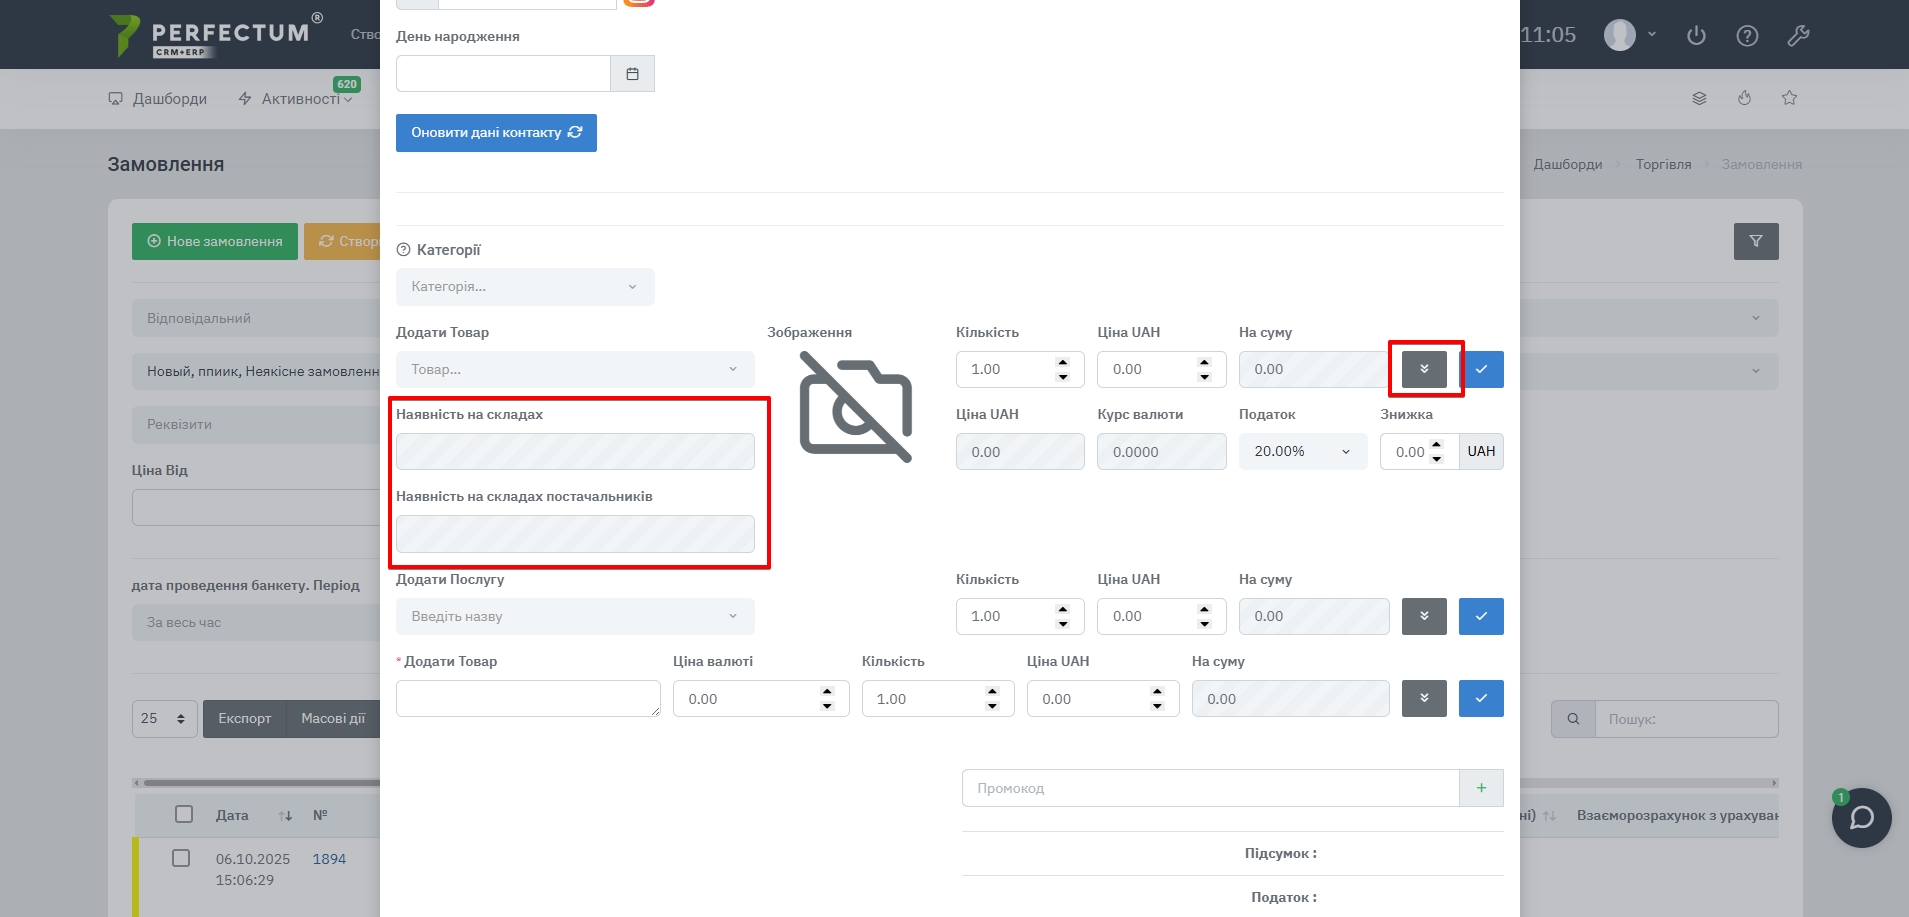The width and height of the screenshot is (1909, 917).
Task: Open the Дашборди menu item
Action: point(158,98)
